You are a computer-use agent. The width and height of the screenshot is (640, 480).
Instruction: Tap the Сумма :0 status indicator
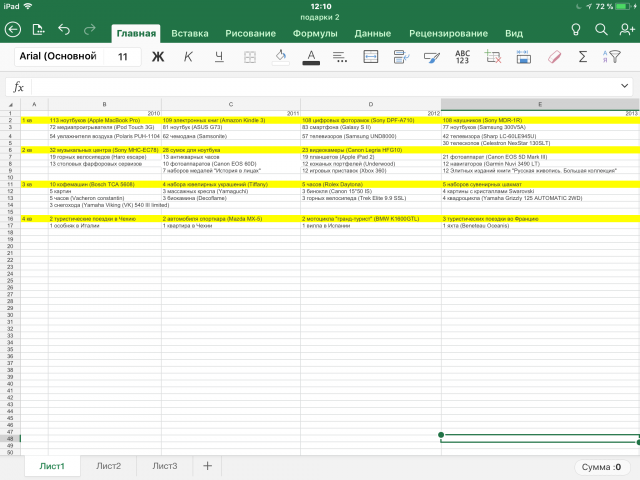click(602, 467)
